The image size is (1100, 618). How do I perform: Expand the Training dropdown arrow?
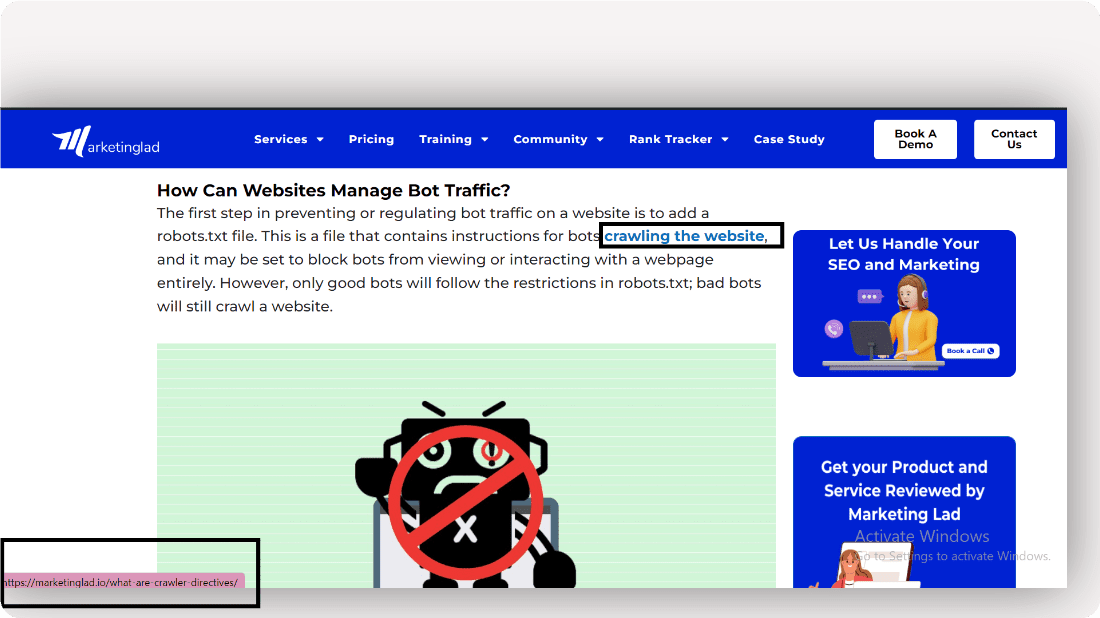485,140
